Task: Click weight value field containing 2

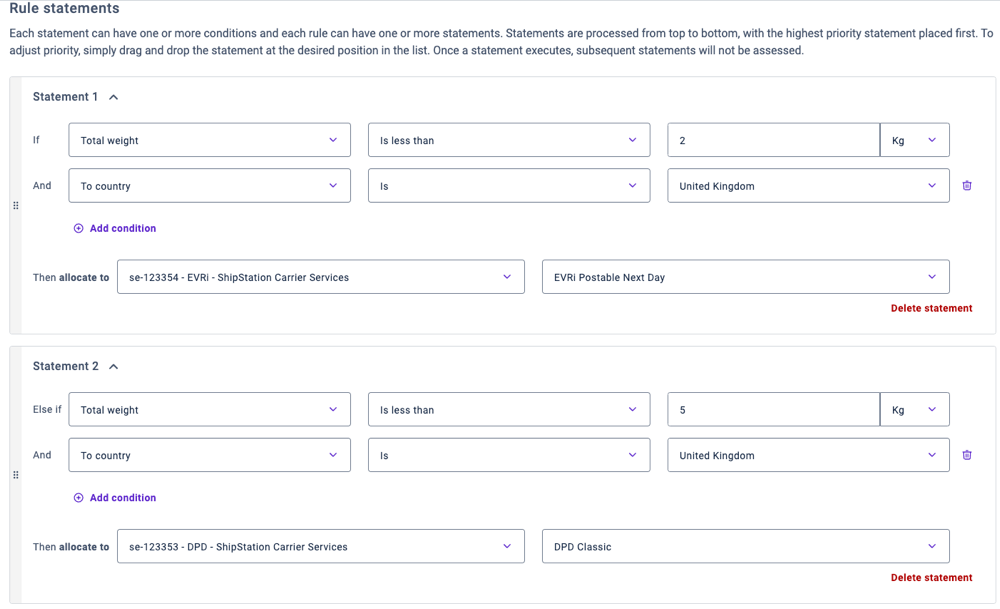Action: coord(773,141)
